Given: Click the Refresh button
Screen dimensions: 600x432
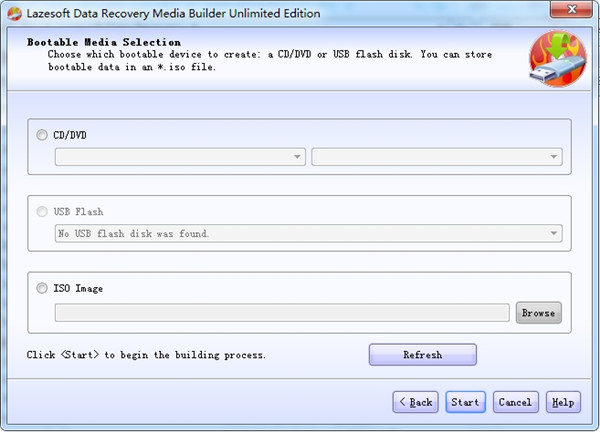Looking at the screenshot, I should coord(422,355).
